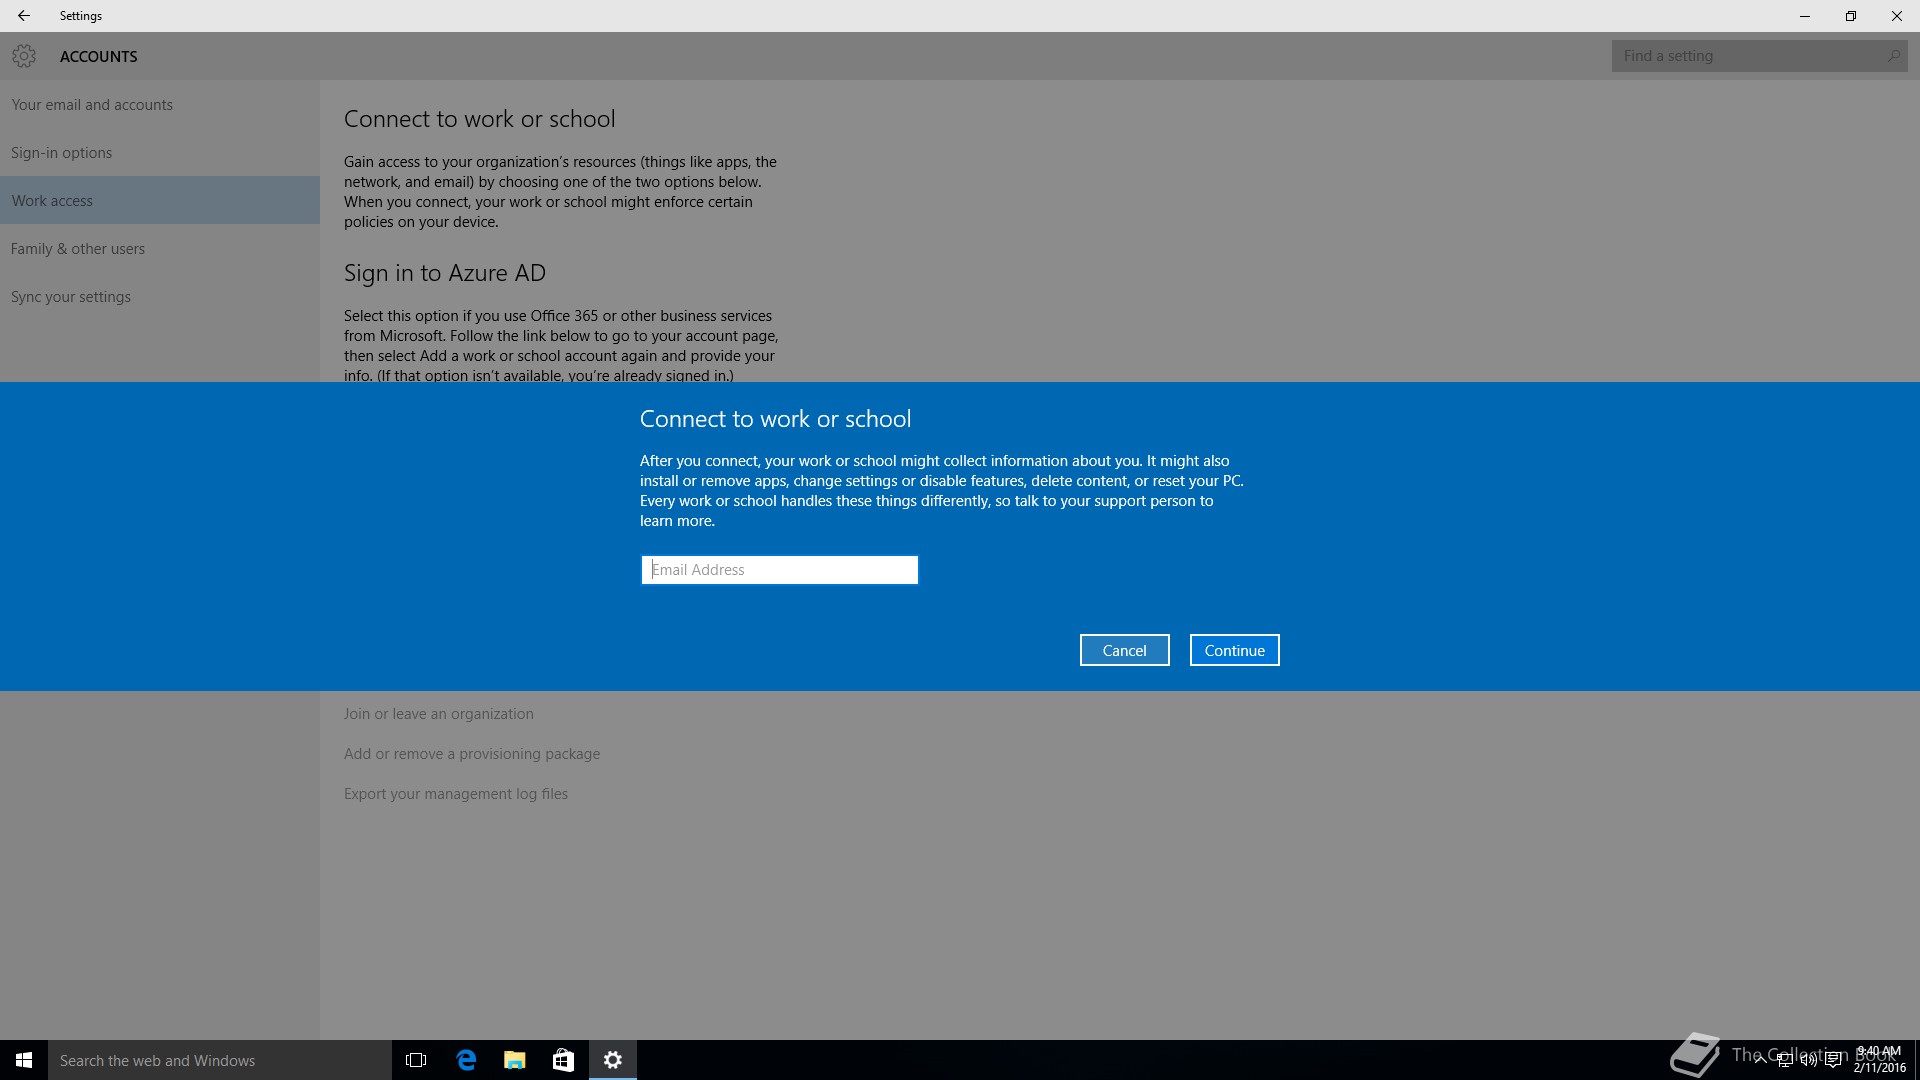The width and height of the screenshot is (1920, 1080).
Task: Go back with the Settings back arrow
Action: coord(24,16)
